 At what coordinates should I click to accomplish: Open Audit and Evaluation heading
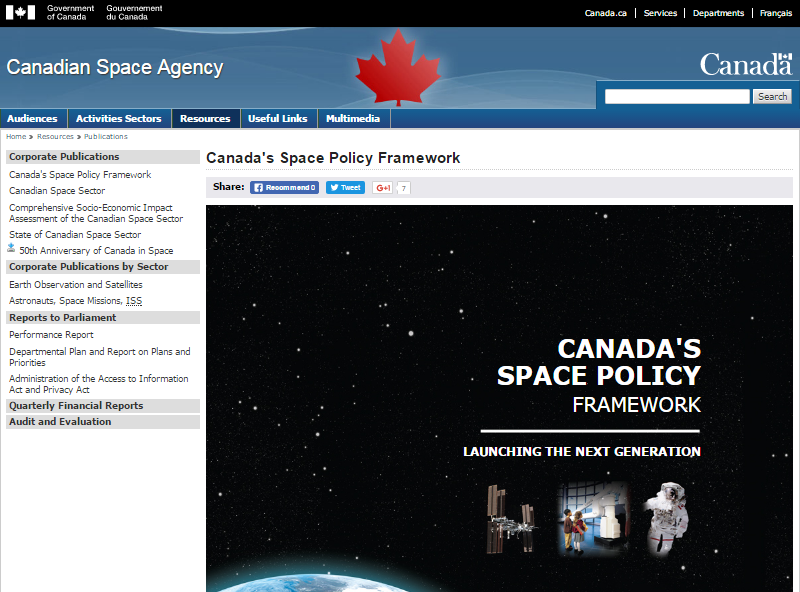click(103, 422)
